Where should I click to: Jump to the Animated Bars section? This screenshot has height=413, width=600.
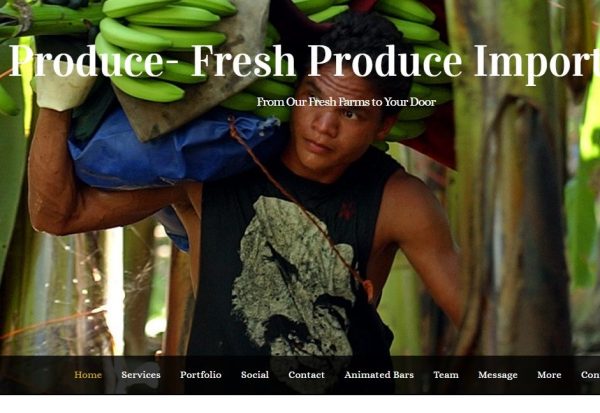pos(379,375)
